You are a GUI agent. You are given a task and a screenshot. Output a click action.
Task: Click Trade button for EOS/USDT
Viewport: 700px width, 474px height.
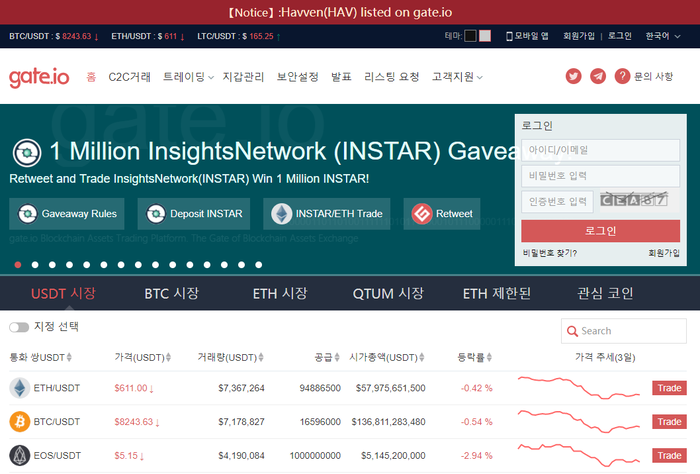click(x=669, y=456)
